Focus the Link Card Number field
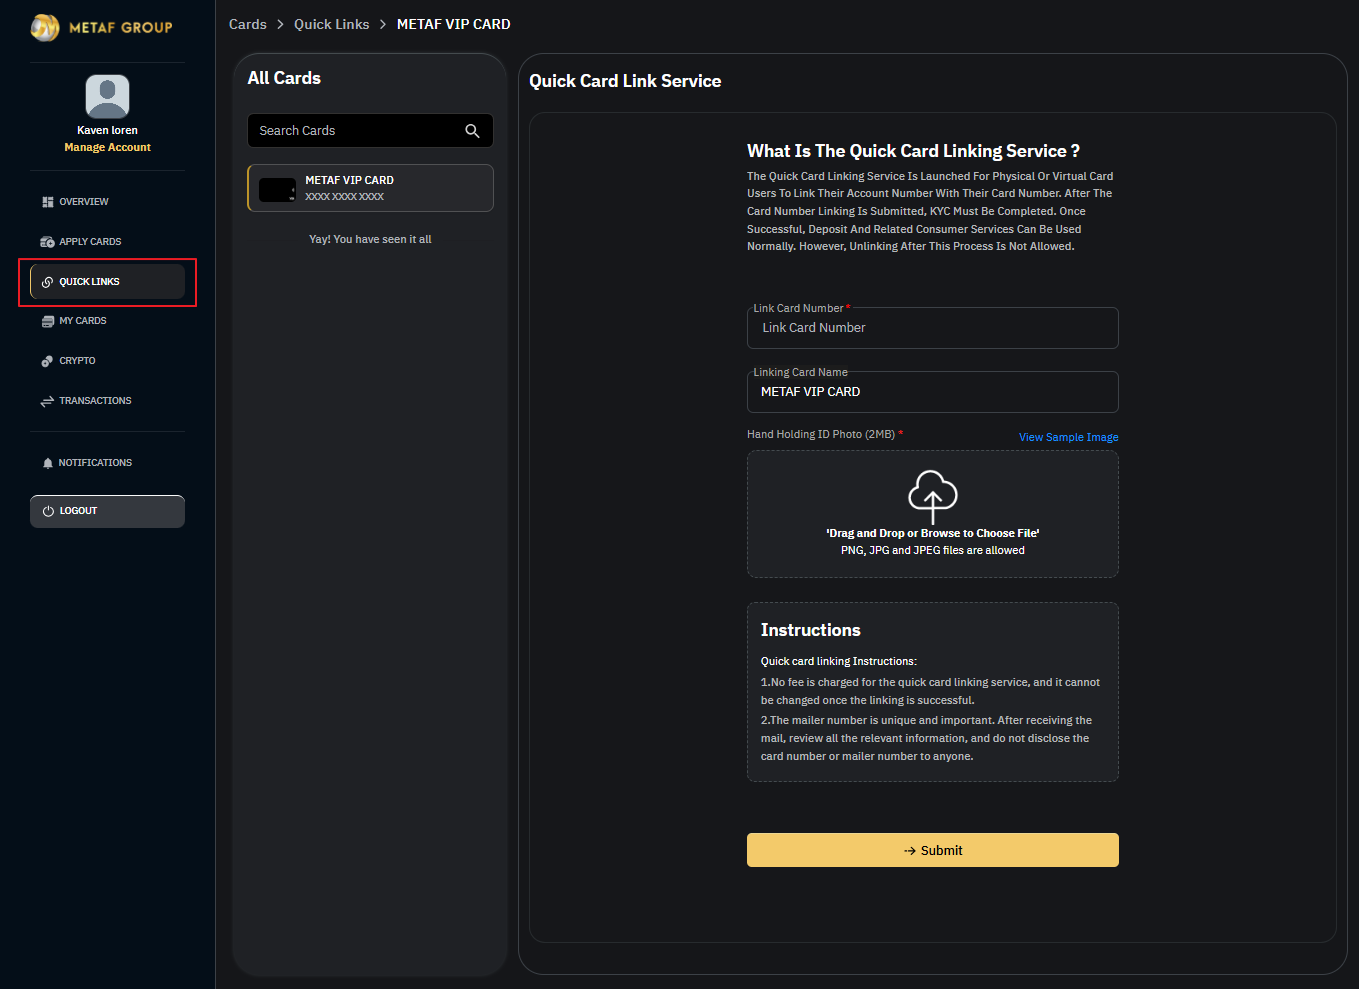1359x989 pixels. [932, 328]
